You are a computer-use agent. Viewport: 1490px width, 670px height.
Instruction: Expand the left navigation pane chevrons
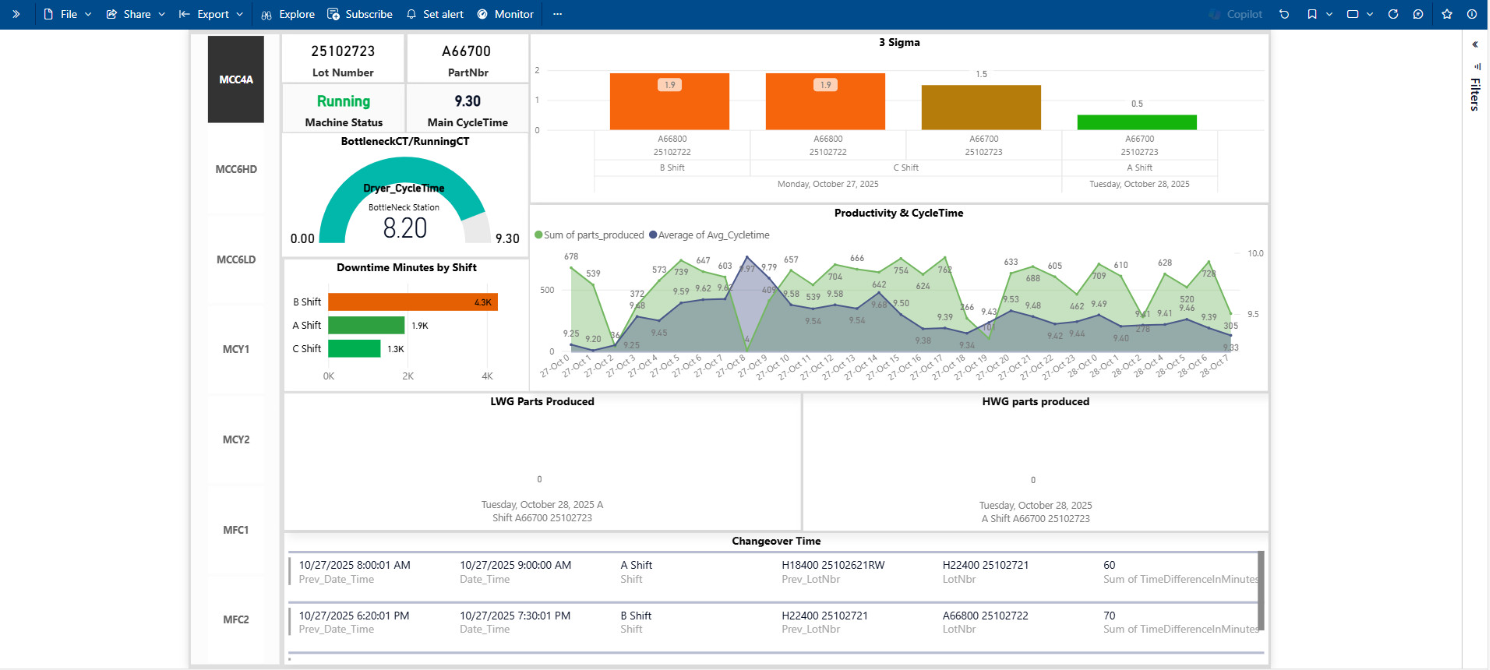(15, 14)
